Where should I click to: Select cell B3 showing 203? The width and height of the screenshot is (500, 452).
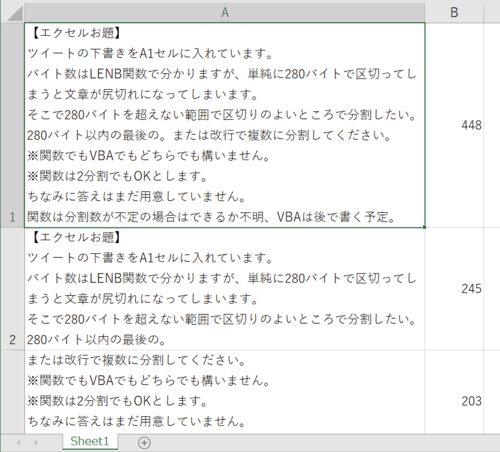pos(454,392)
